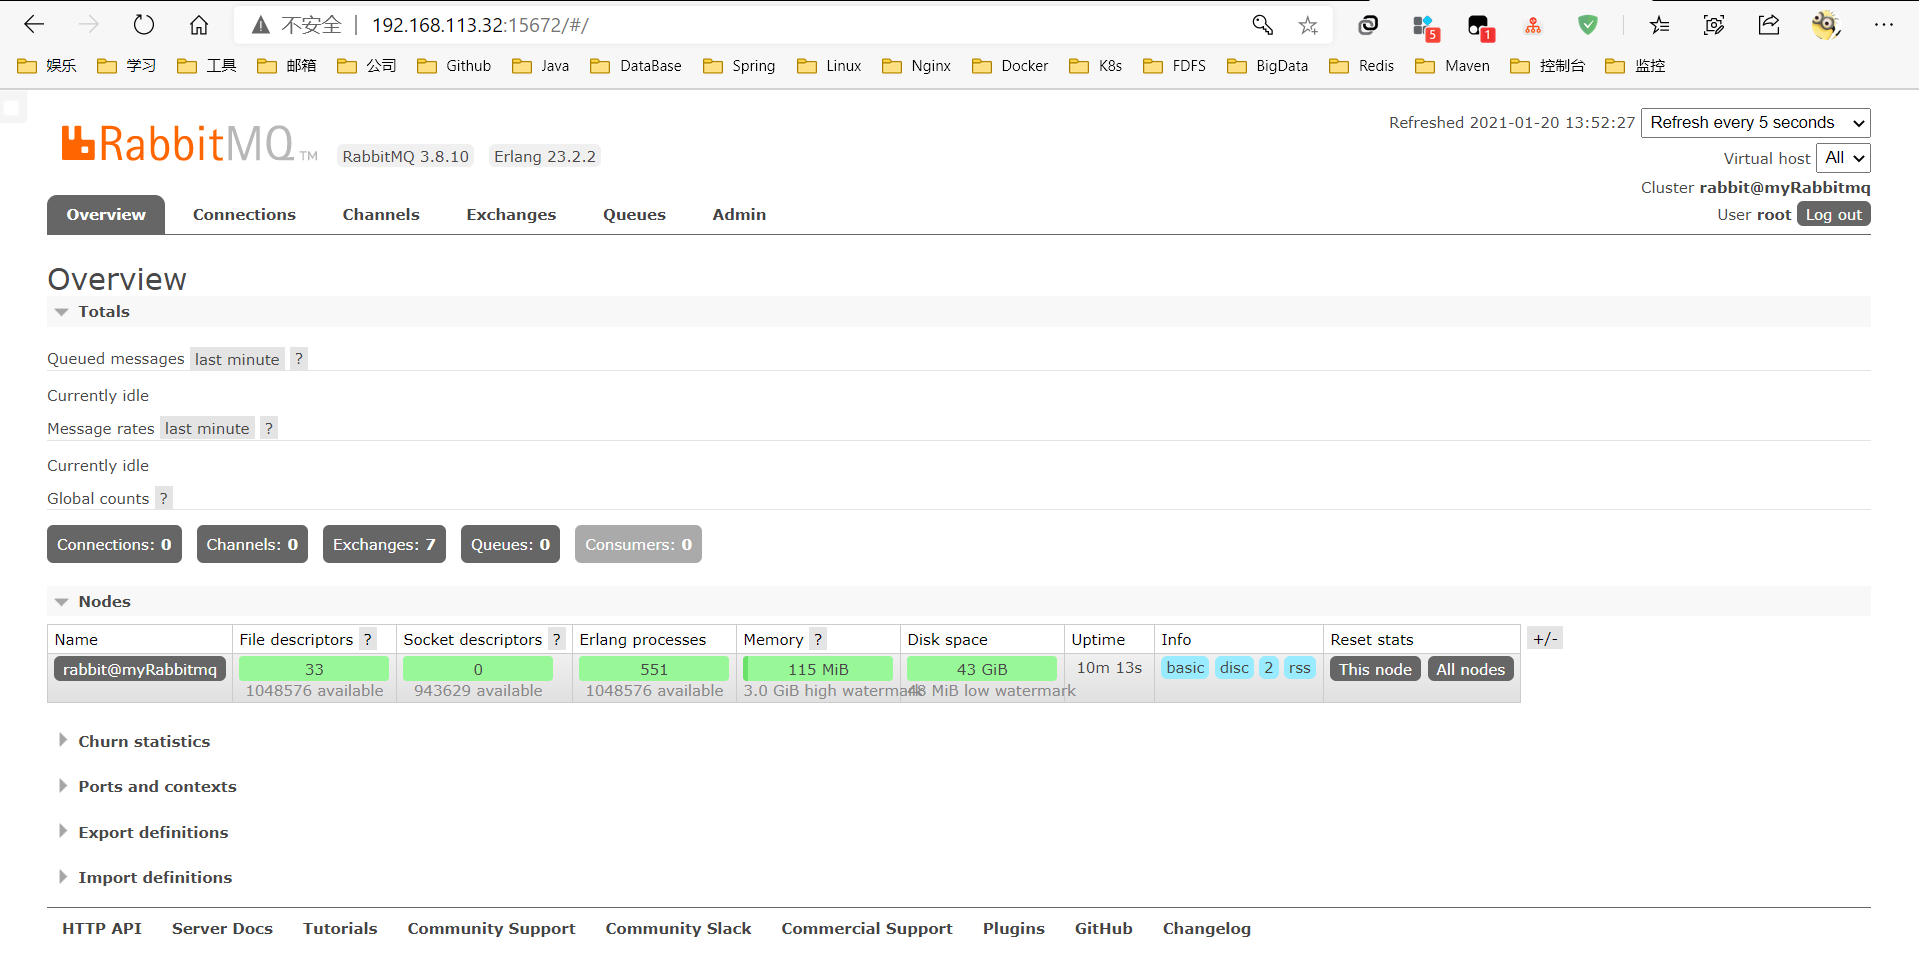Click the Exchanges: 7 count button

tap(384, 545)
